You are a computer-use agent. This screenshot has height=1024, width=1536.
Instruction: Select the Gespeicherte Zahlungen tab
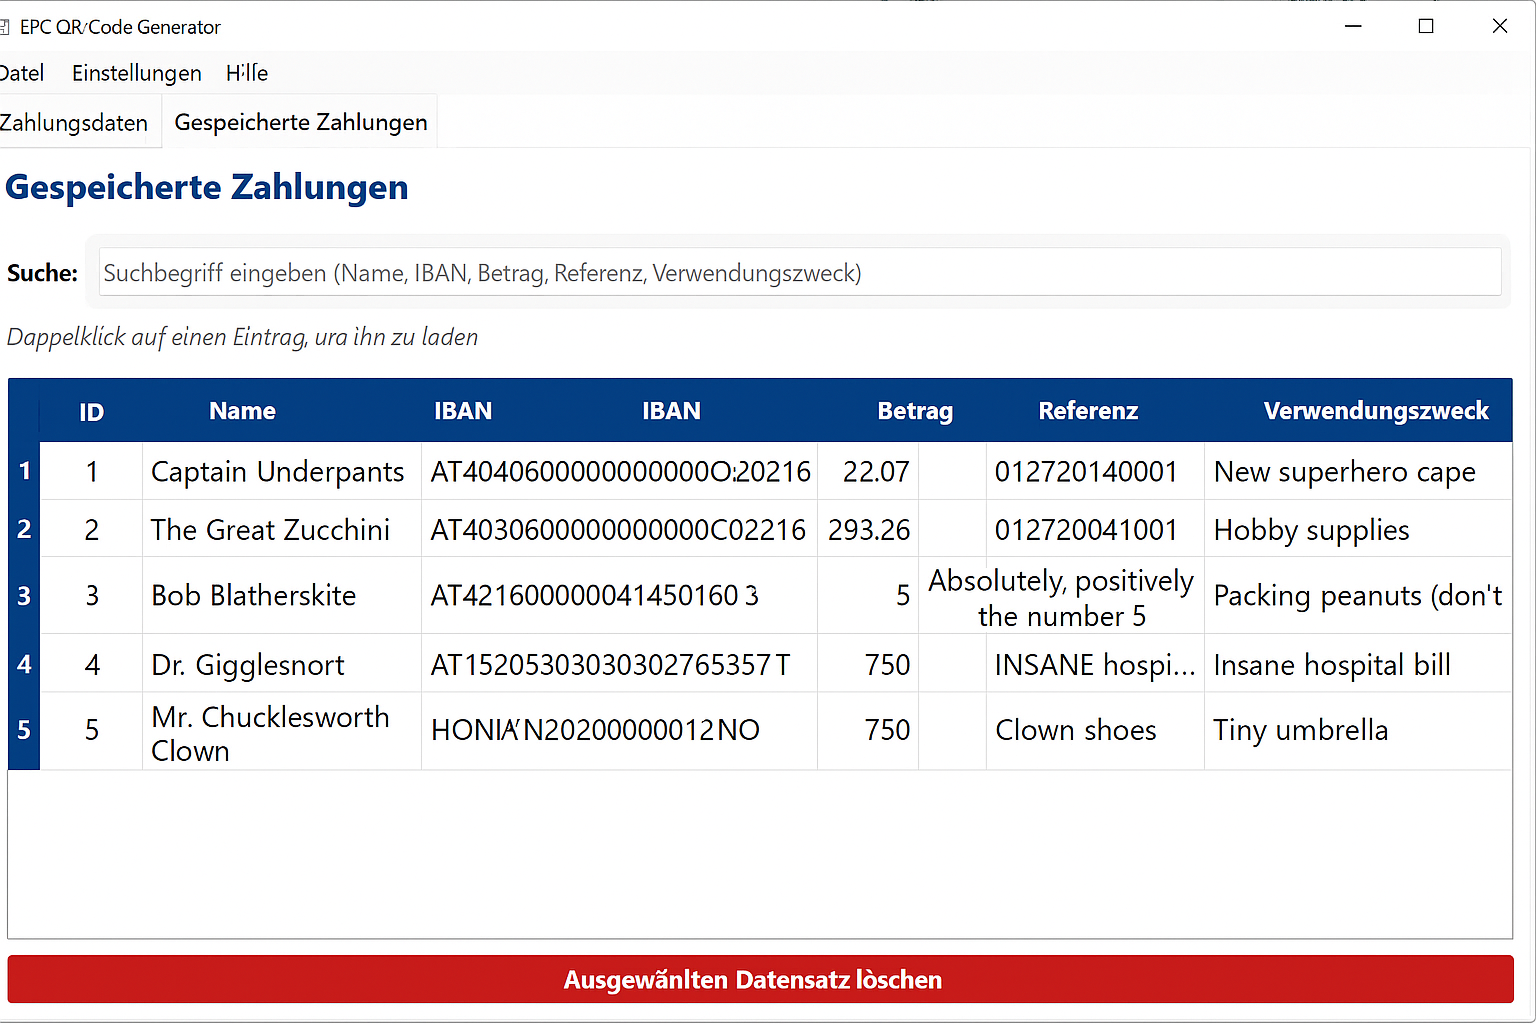coord(301,122)
